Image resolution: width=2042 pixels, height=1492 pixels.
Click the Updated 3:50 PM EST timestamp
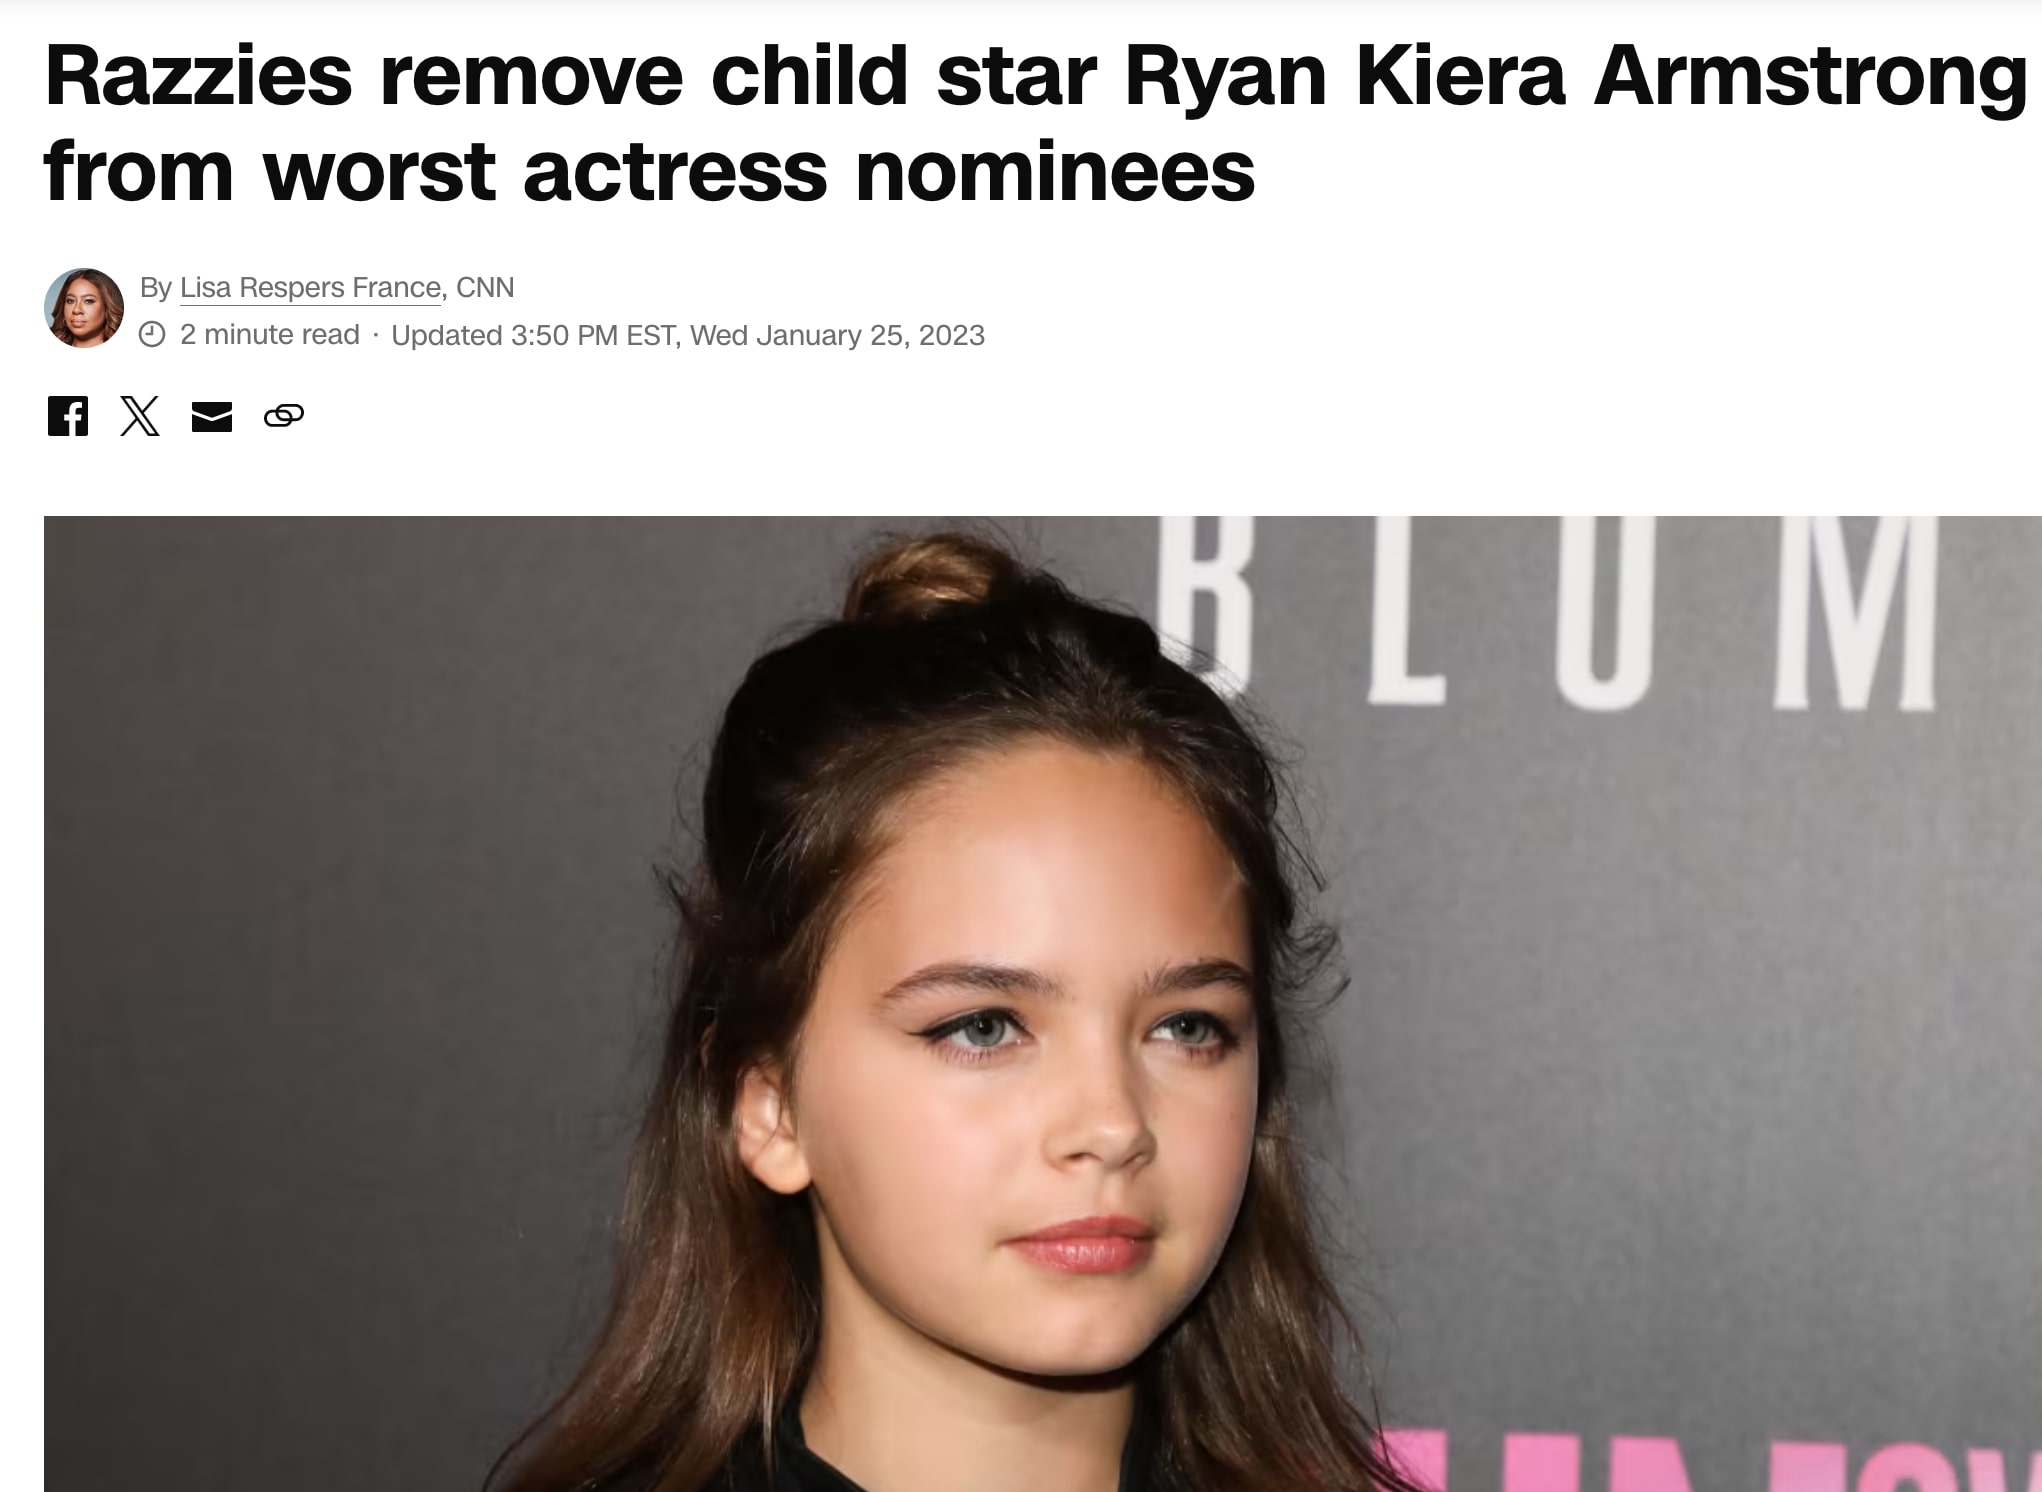coord(535,335)
